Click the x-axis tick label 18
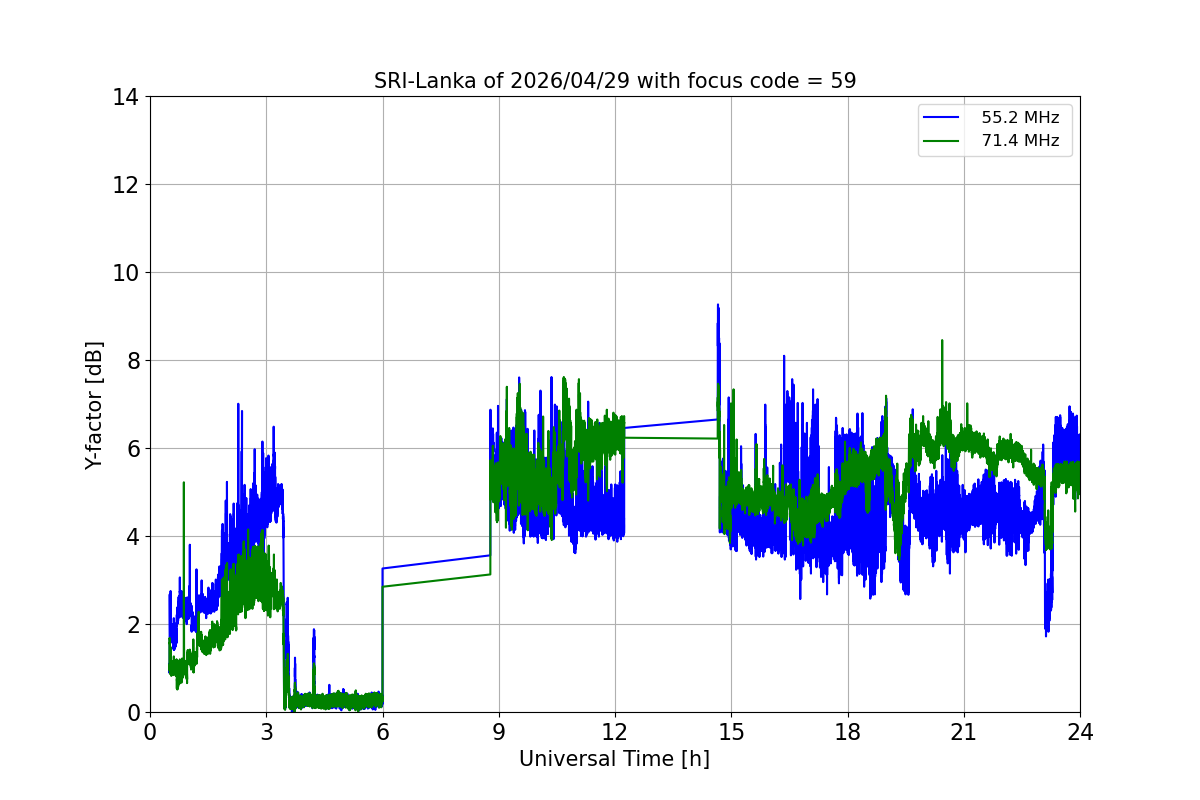Screen dimensions: 1200x800 pyautogui.click(x=848, y=731)
